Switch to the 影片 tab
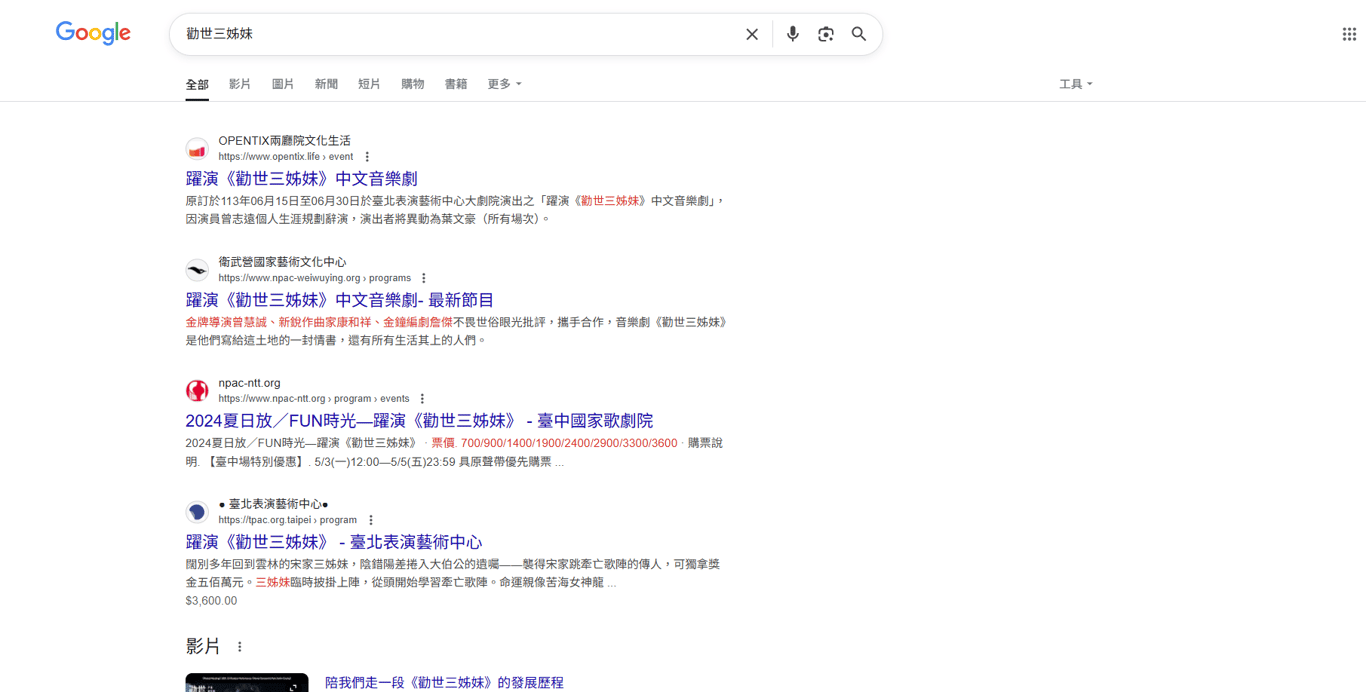1366x692 pixels. pyautogui.click(x=240, y=84)
